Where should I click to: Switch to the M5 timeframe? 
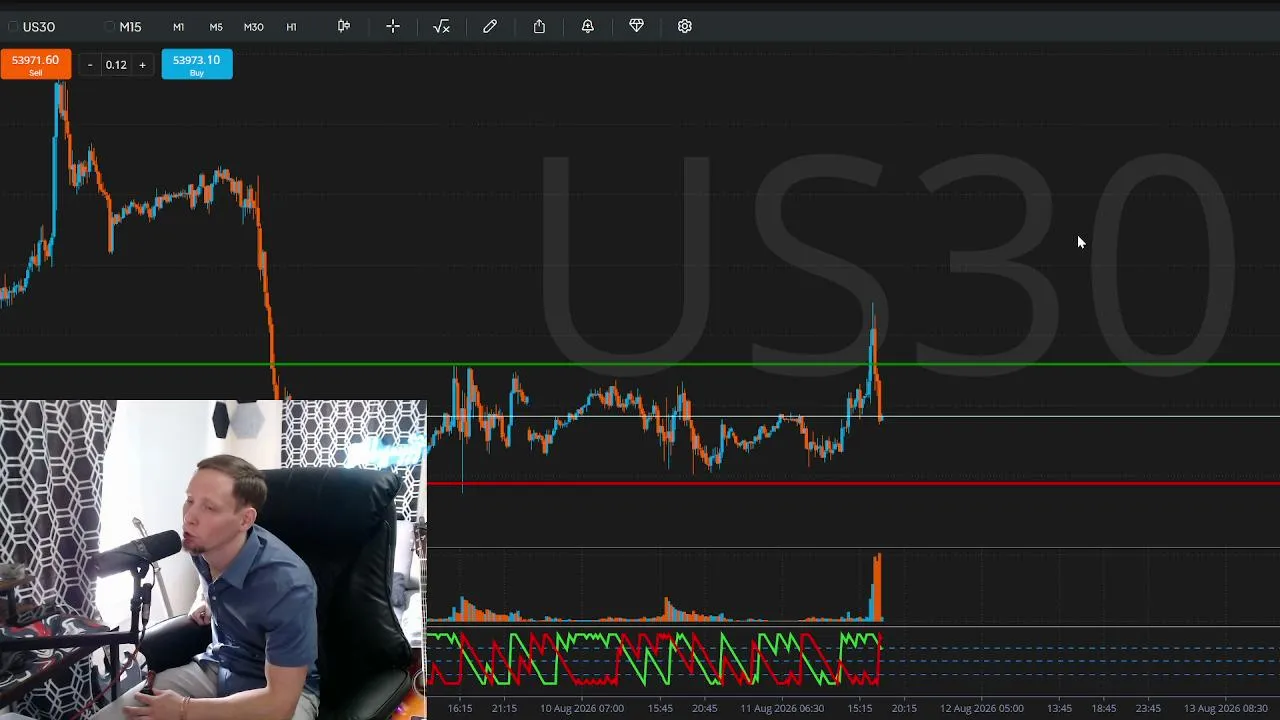pyautogui.click(x=216, y=27)
